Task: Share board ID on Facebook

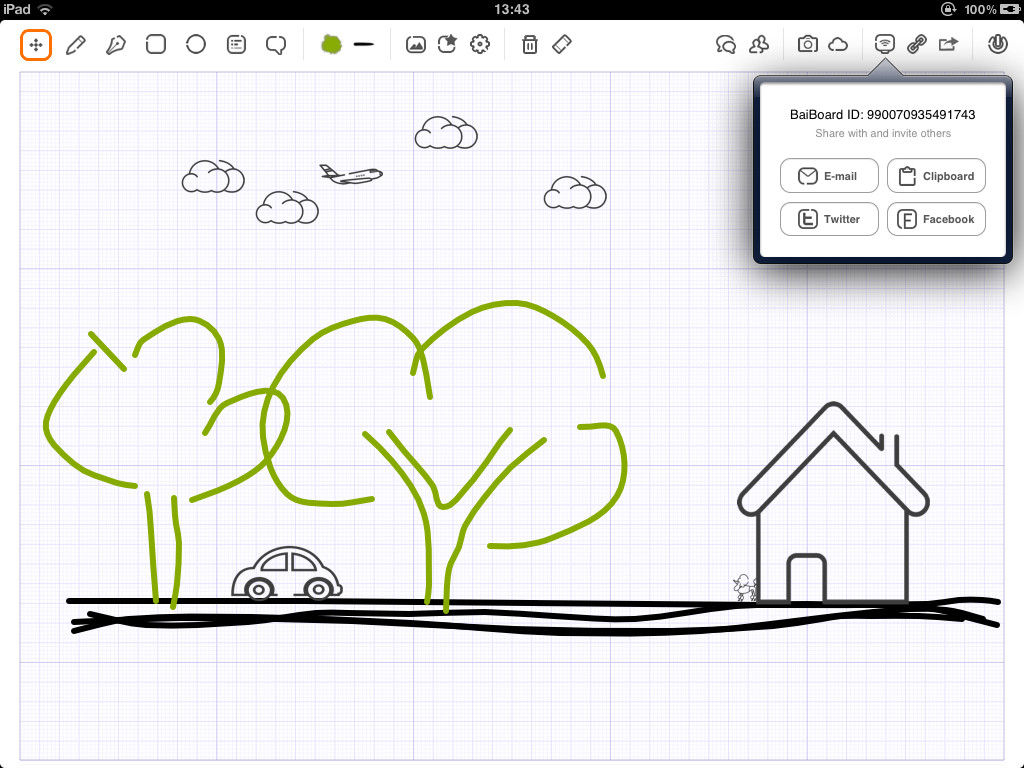Action: 936,219
